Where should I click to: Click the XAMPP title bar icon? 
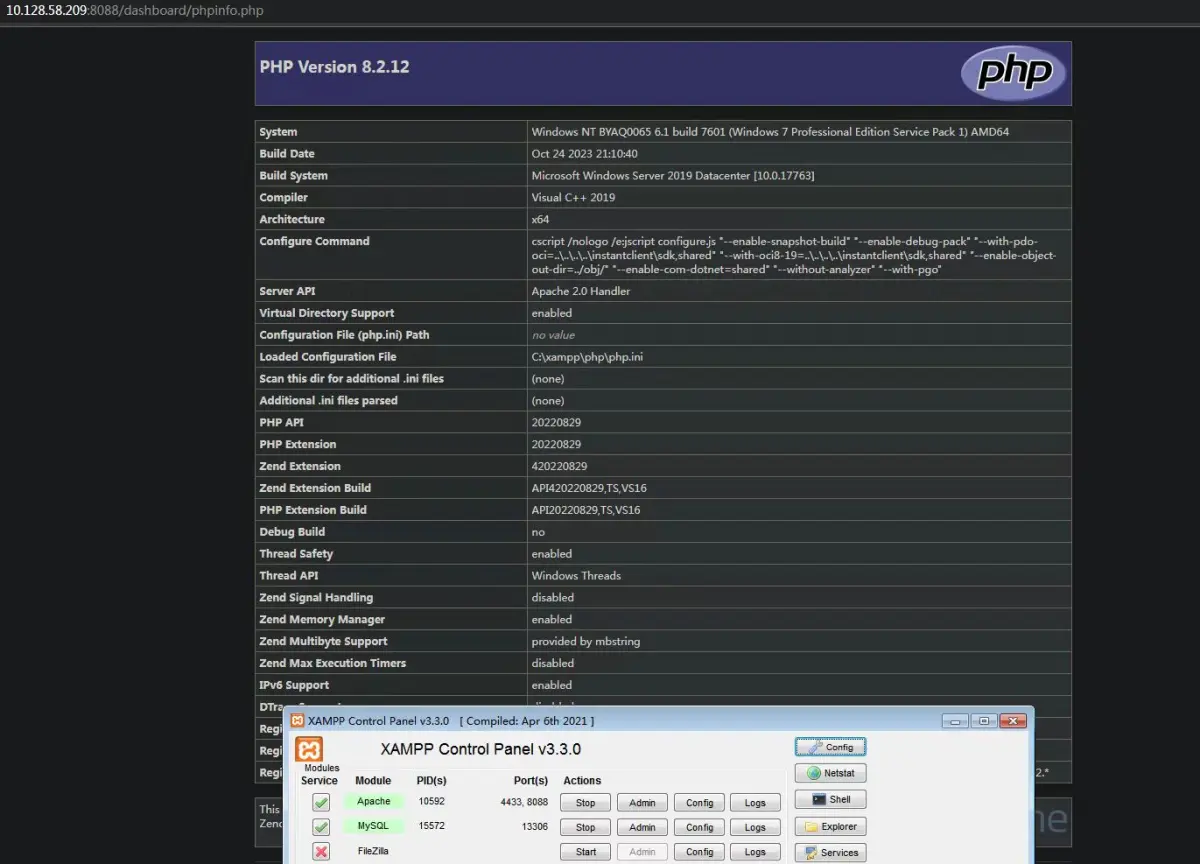(x=298, y=720)
